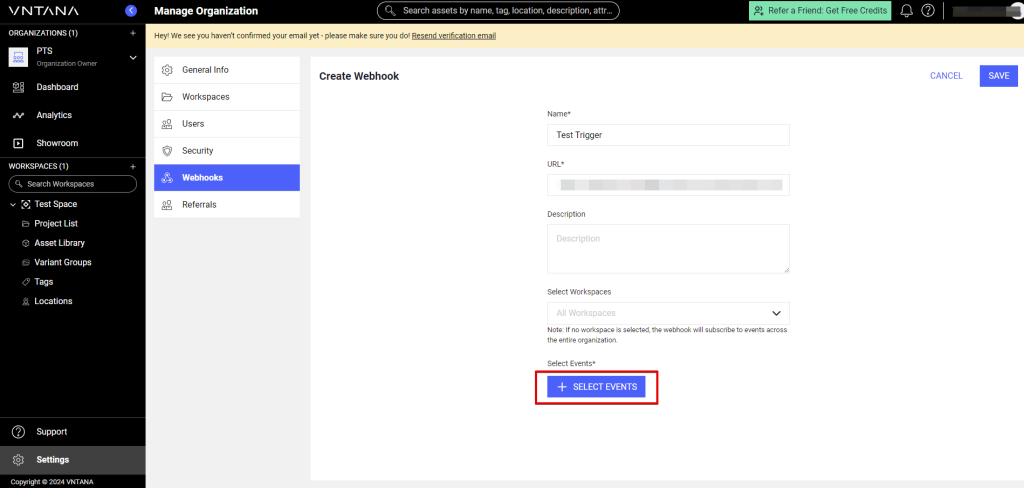The height and width of the screenshot is (488, 1024).
Task: Add workspace with plus icon
Action: coord(133,166)
